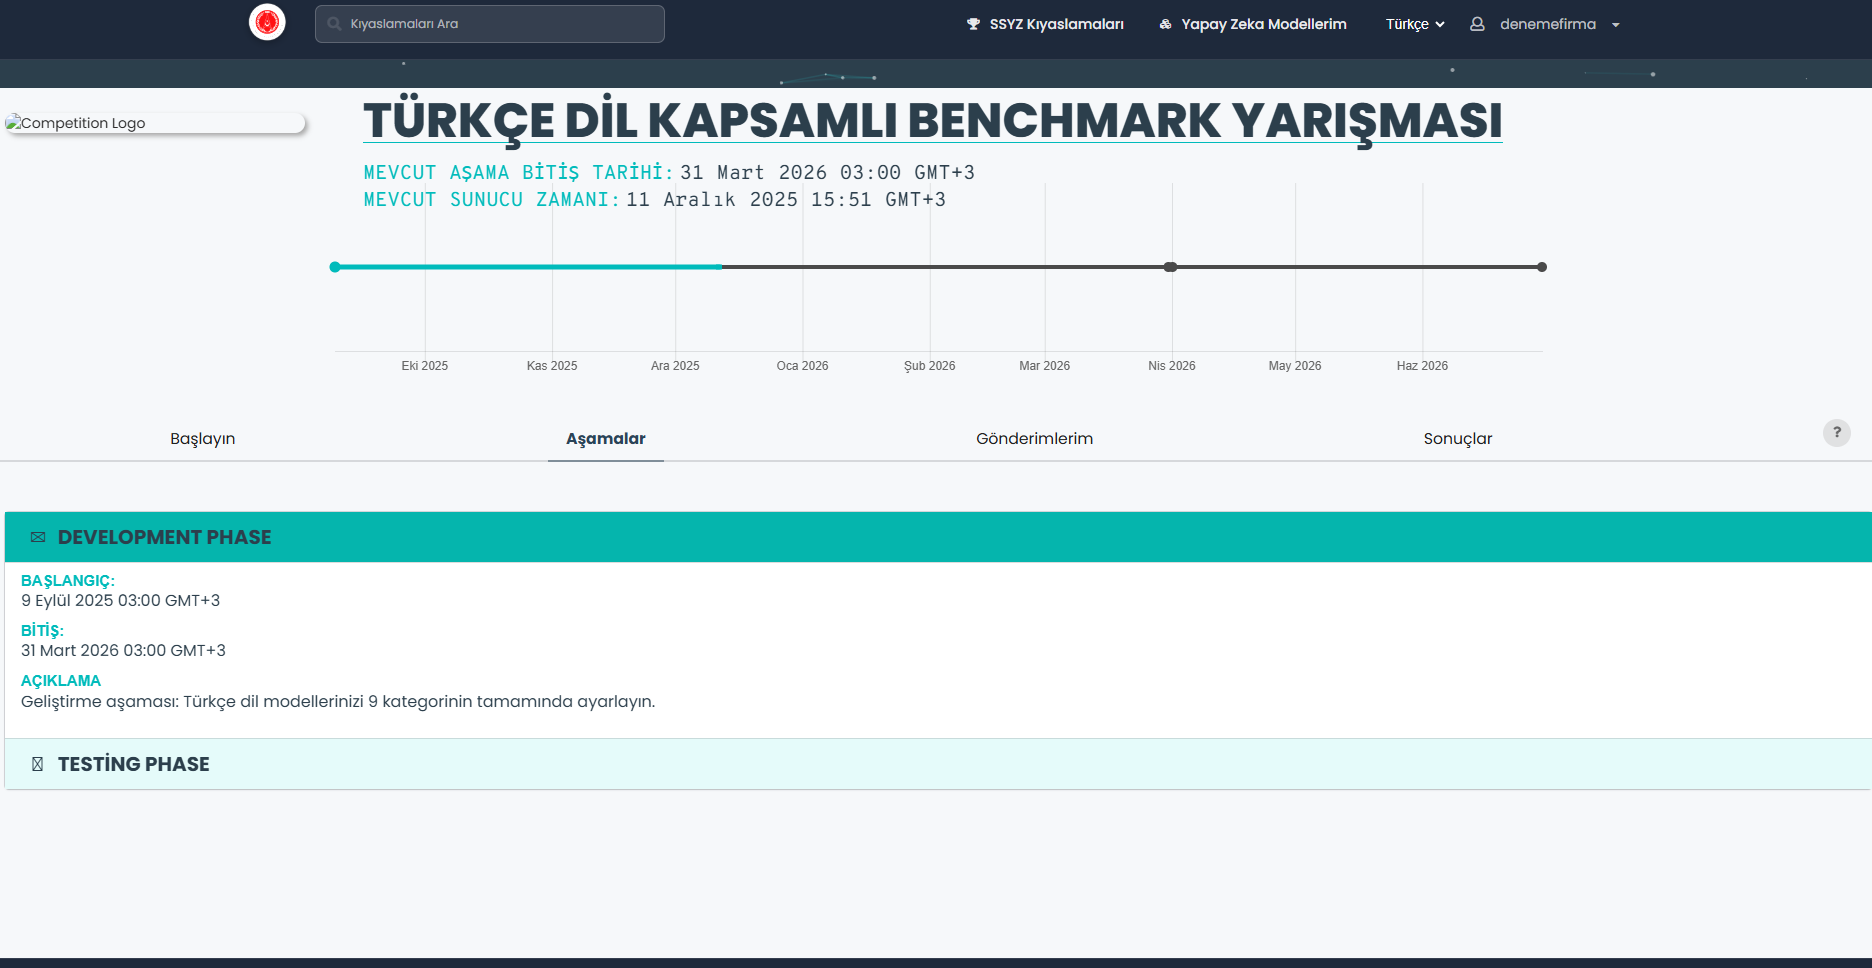Click the Testing Phase header icon
The height and width of the screenshot is (968, 1872).
point(38,764)
